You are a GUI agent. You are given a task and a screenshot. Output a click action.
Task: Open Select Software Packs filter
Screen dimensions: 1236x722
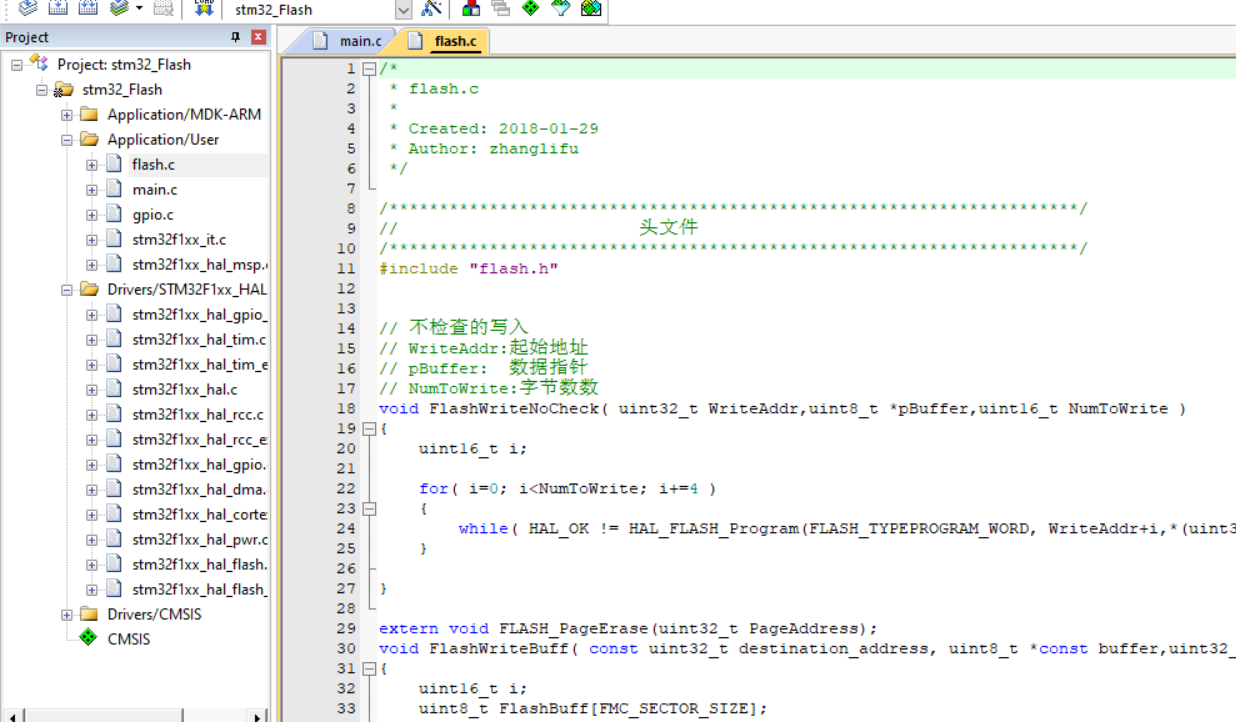pyautogui.click(x=561, y=9)
